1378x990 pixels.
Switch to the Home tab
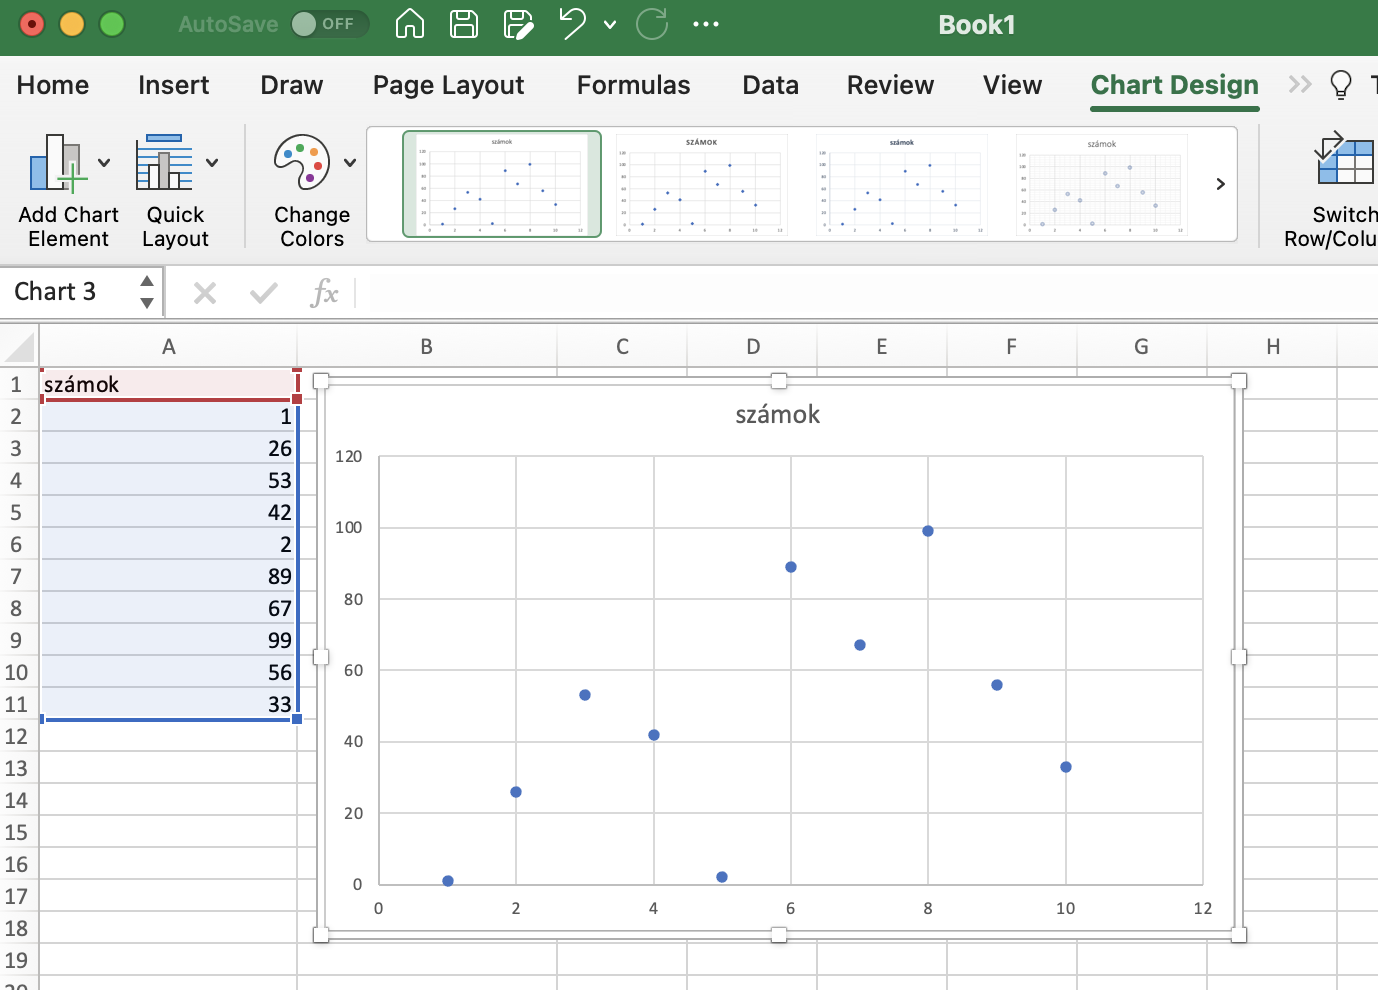click(x=53, y=85)
